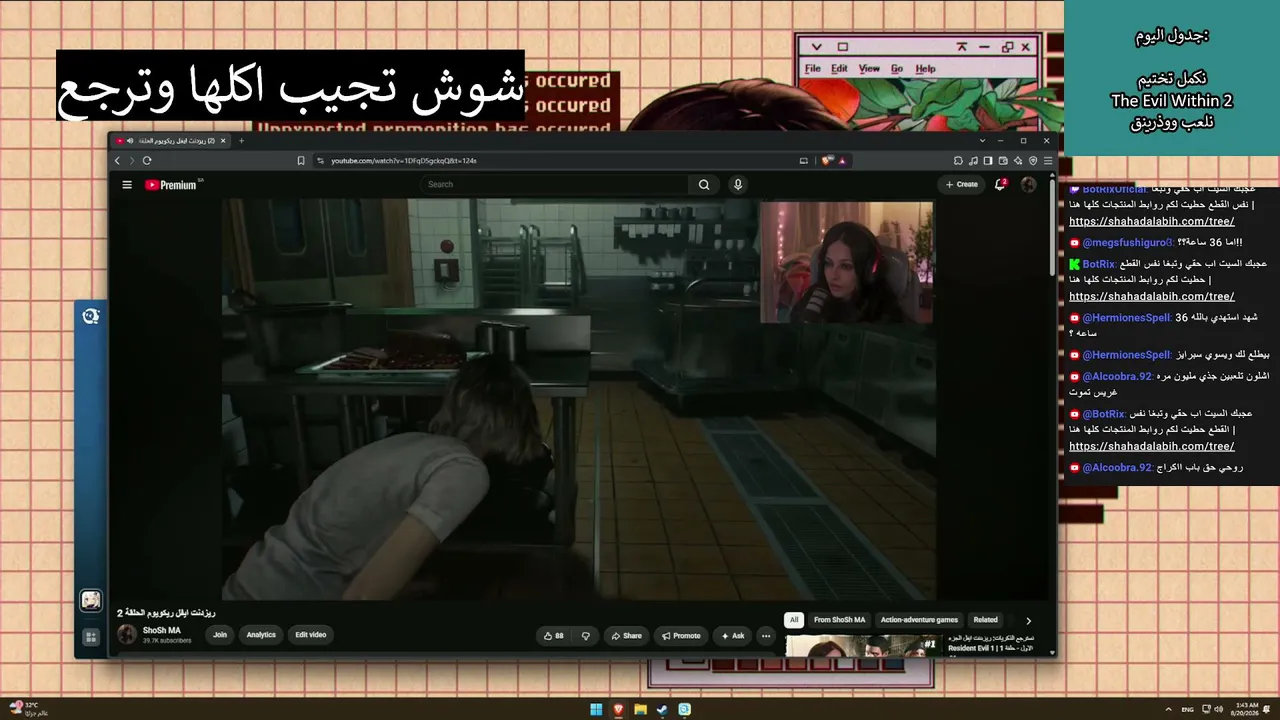1280x720 pixels.
Task: Click the ENG language indicator in system tray
Action: coord(1188,709)
